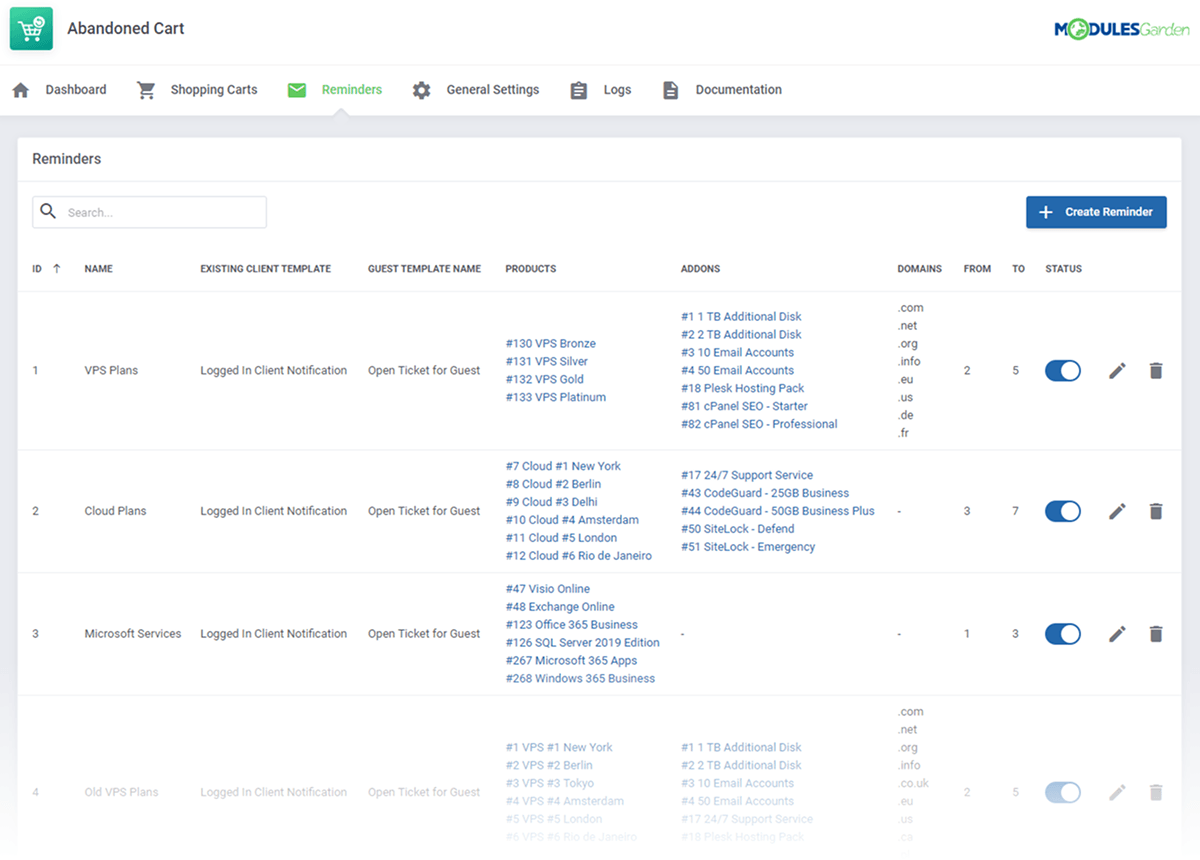Viewport: 1200px width, 860px height.
Task: Sort by the FROM column header
Action: click(x=977, y=269)
